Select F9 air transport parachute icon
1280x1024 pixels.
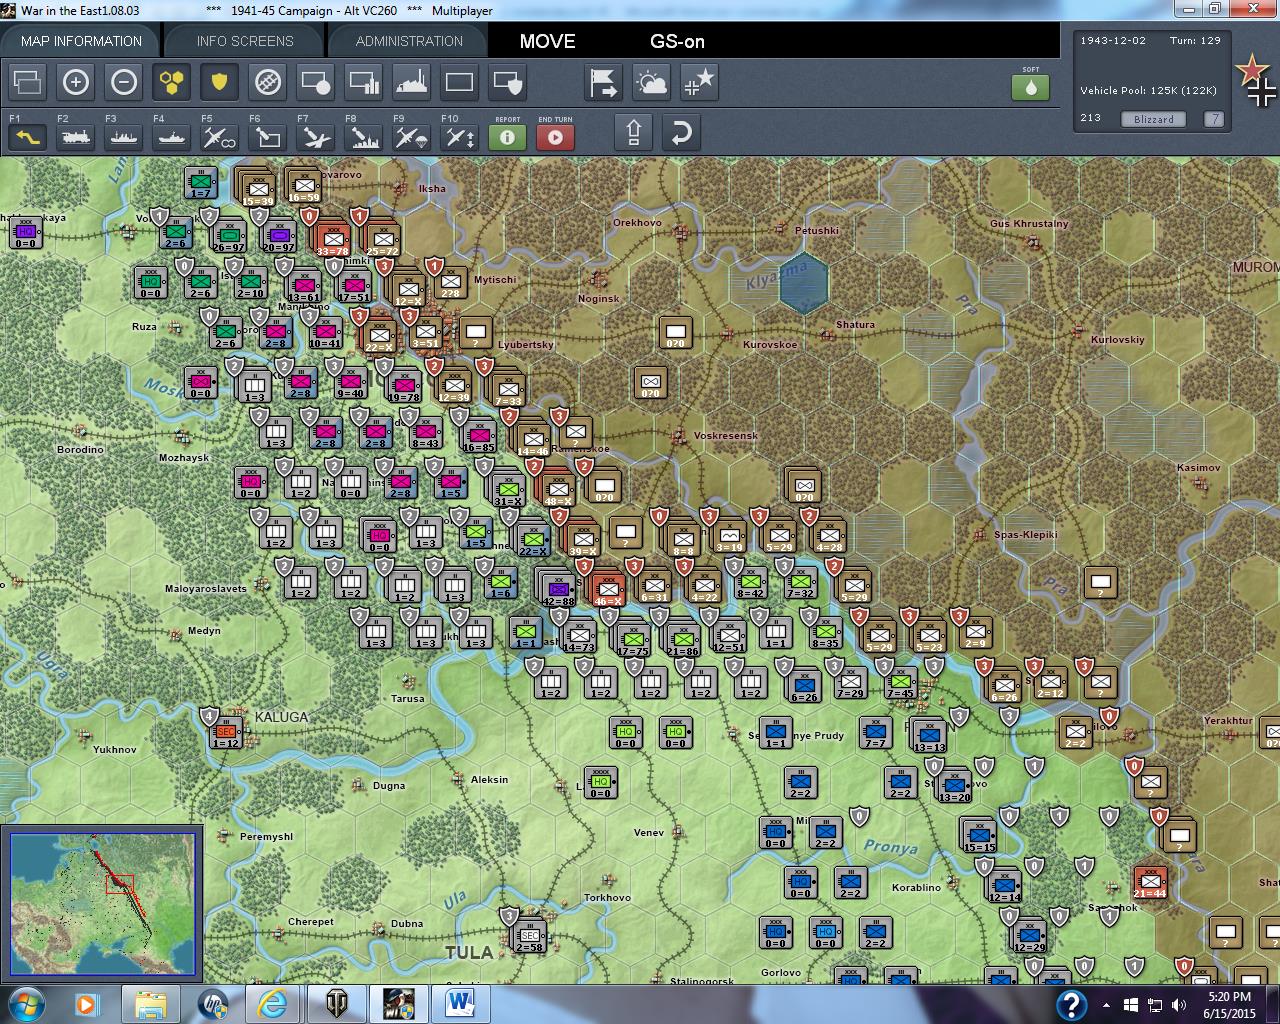coord(411,136)
